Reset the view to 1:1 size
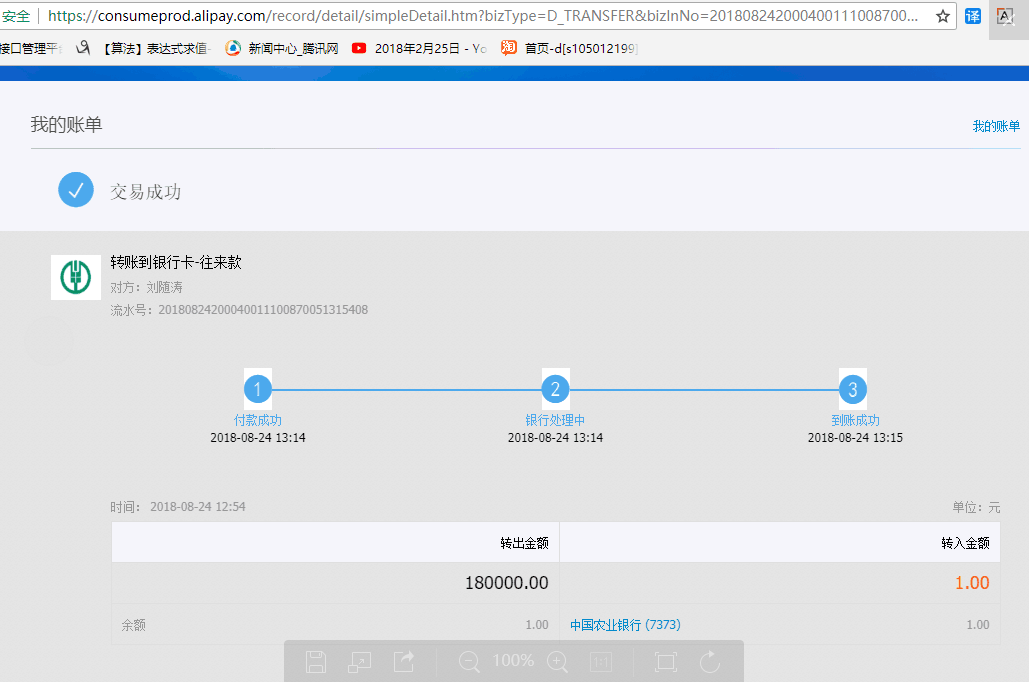The image size is (1029, 682). click(601, 662)
